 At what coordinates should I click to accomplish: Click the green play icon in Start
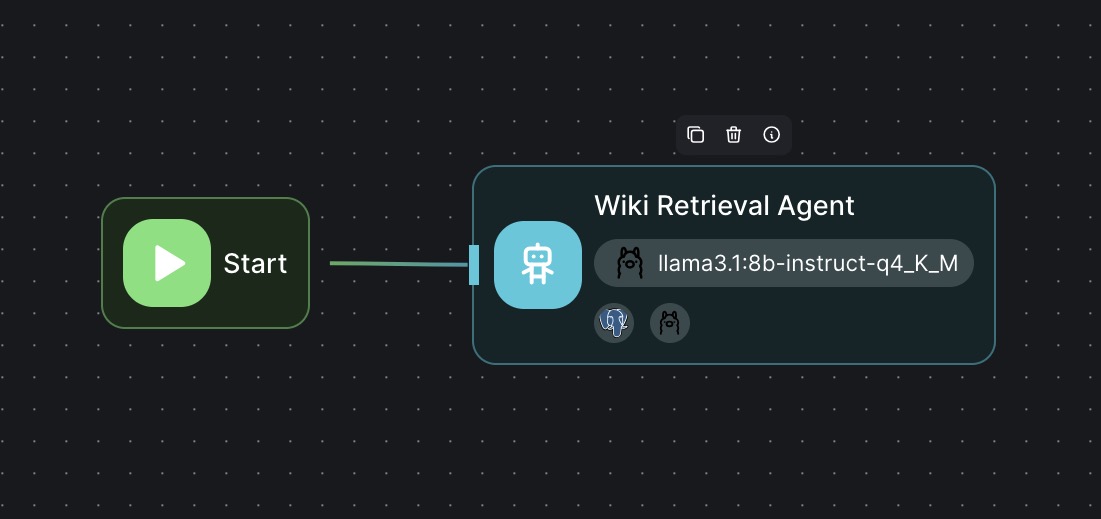(x=167, y=263)
